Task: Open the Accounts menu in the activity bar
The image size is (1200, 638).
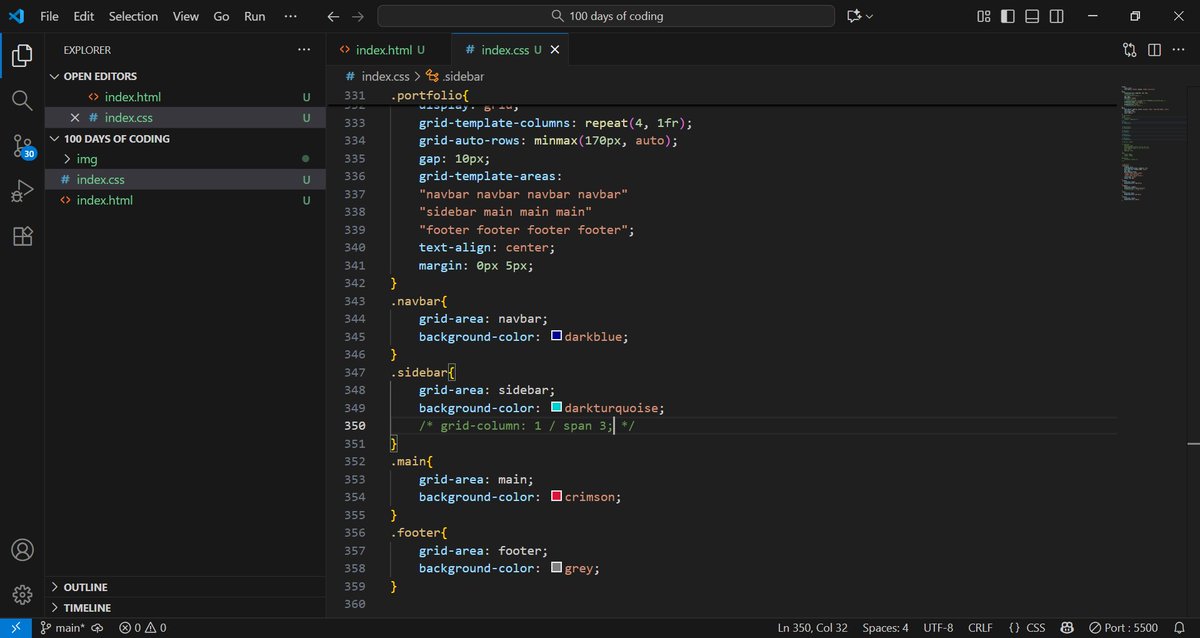Action: [x=22, y=550]
